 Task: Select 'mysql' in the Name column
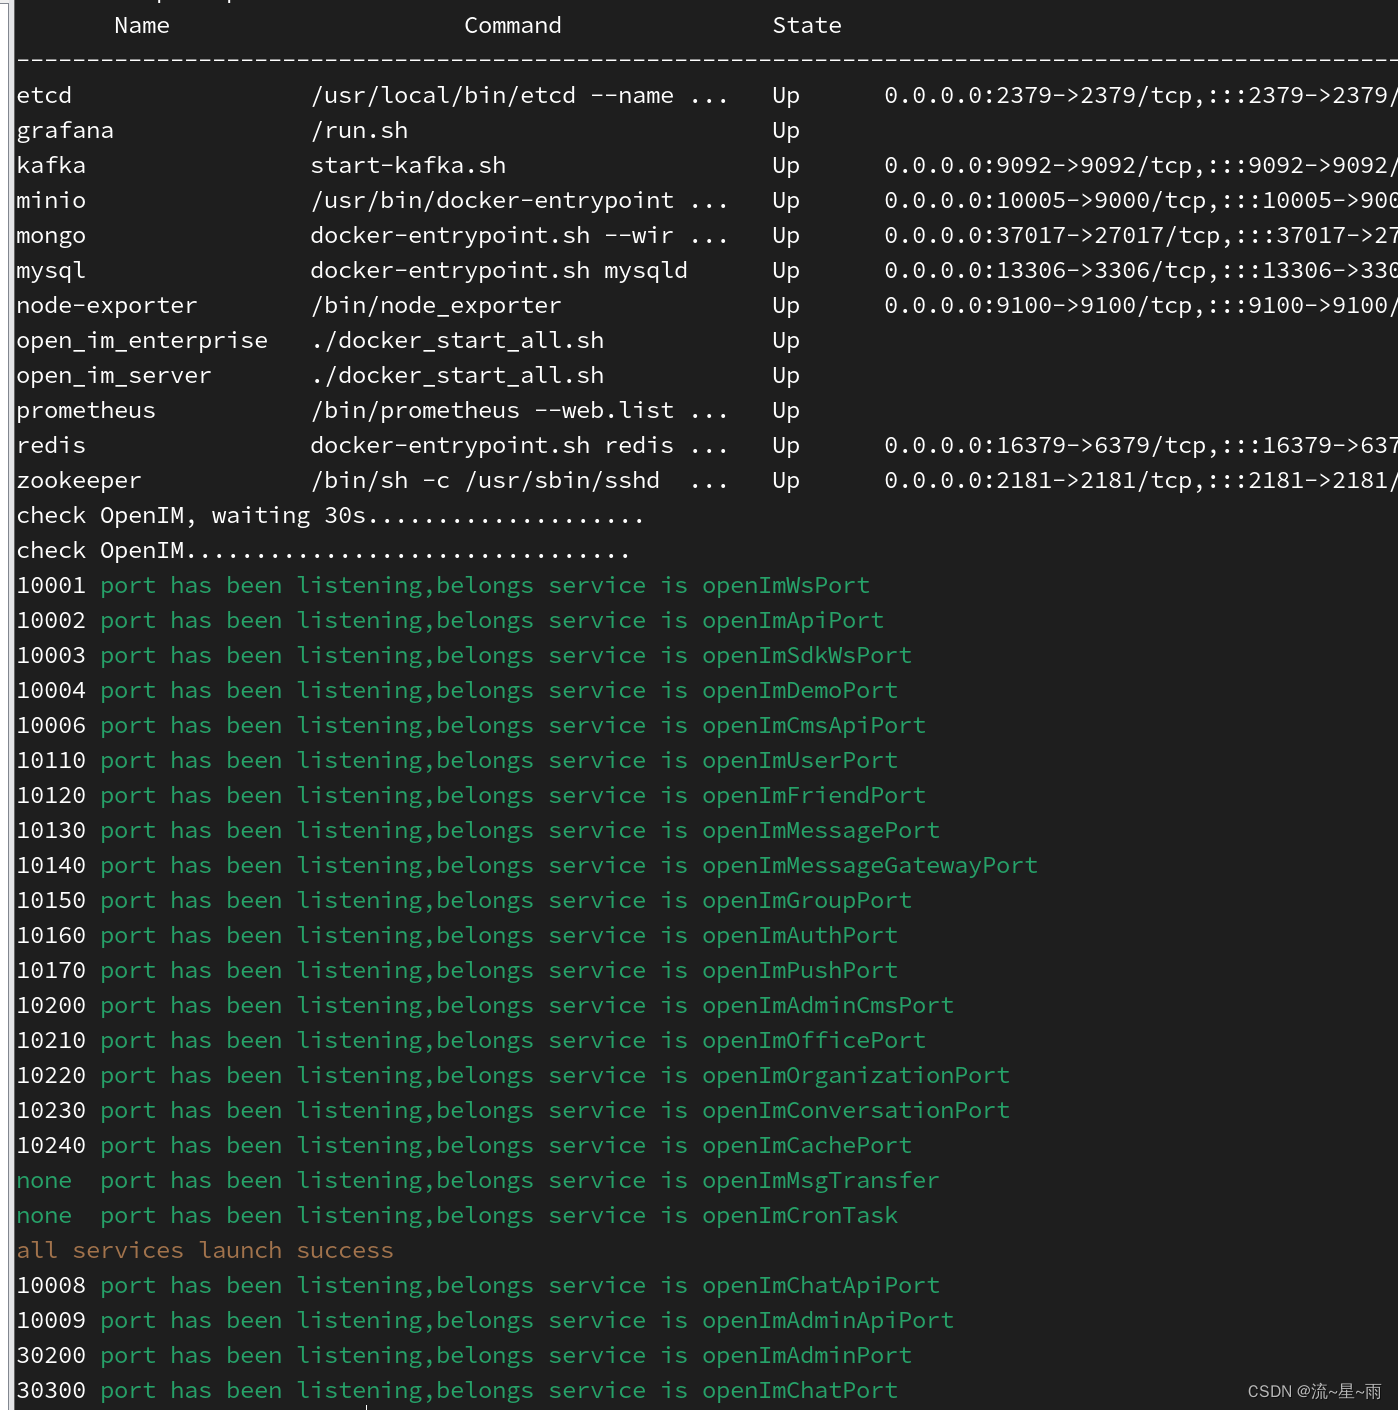pos(51,271)
